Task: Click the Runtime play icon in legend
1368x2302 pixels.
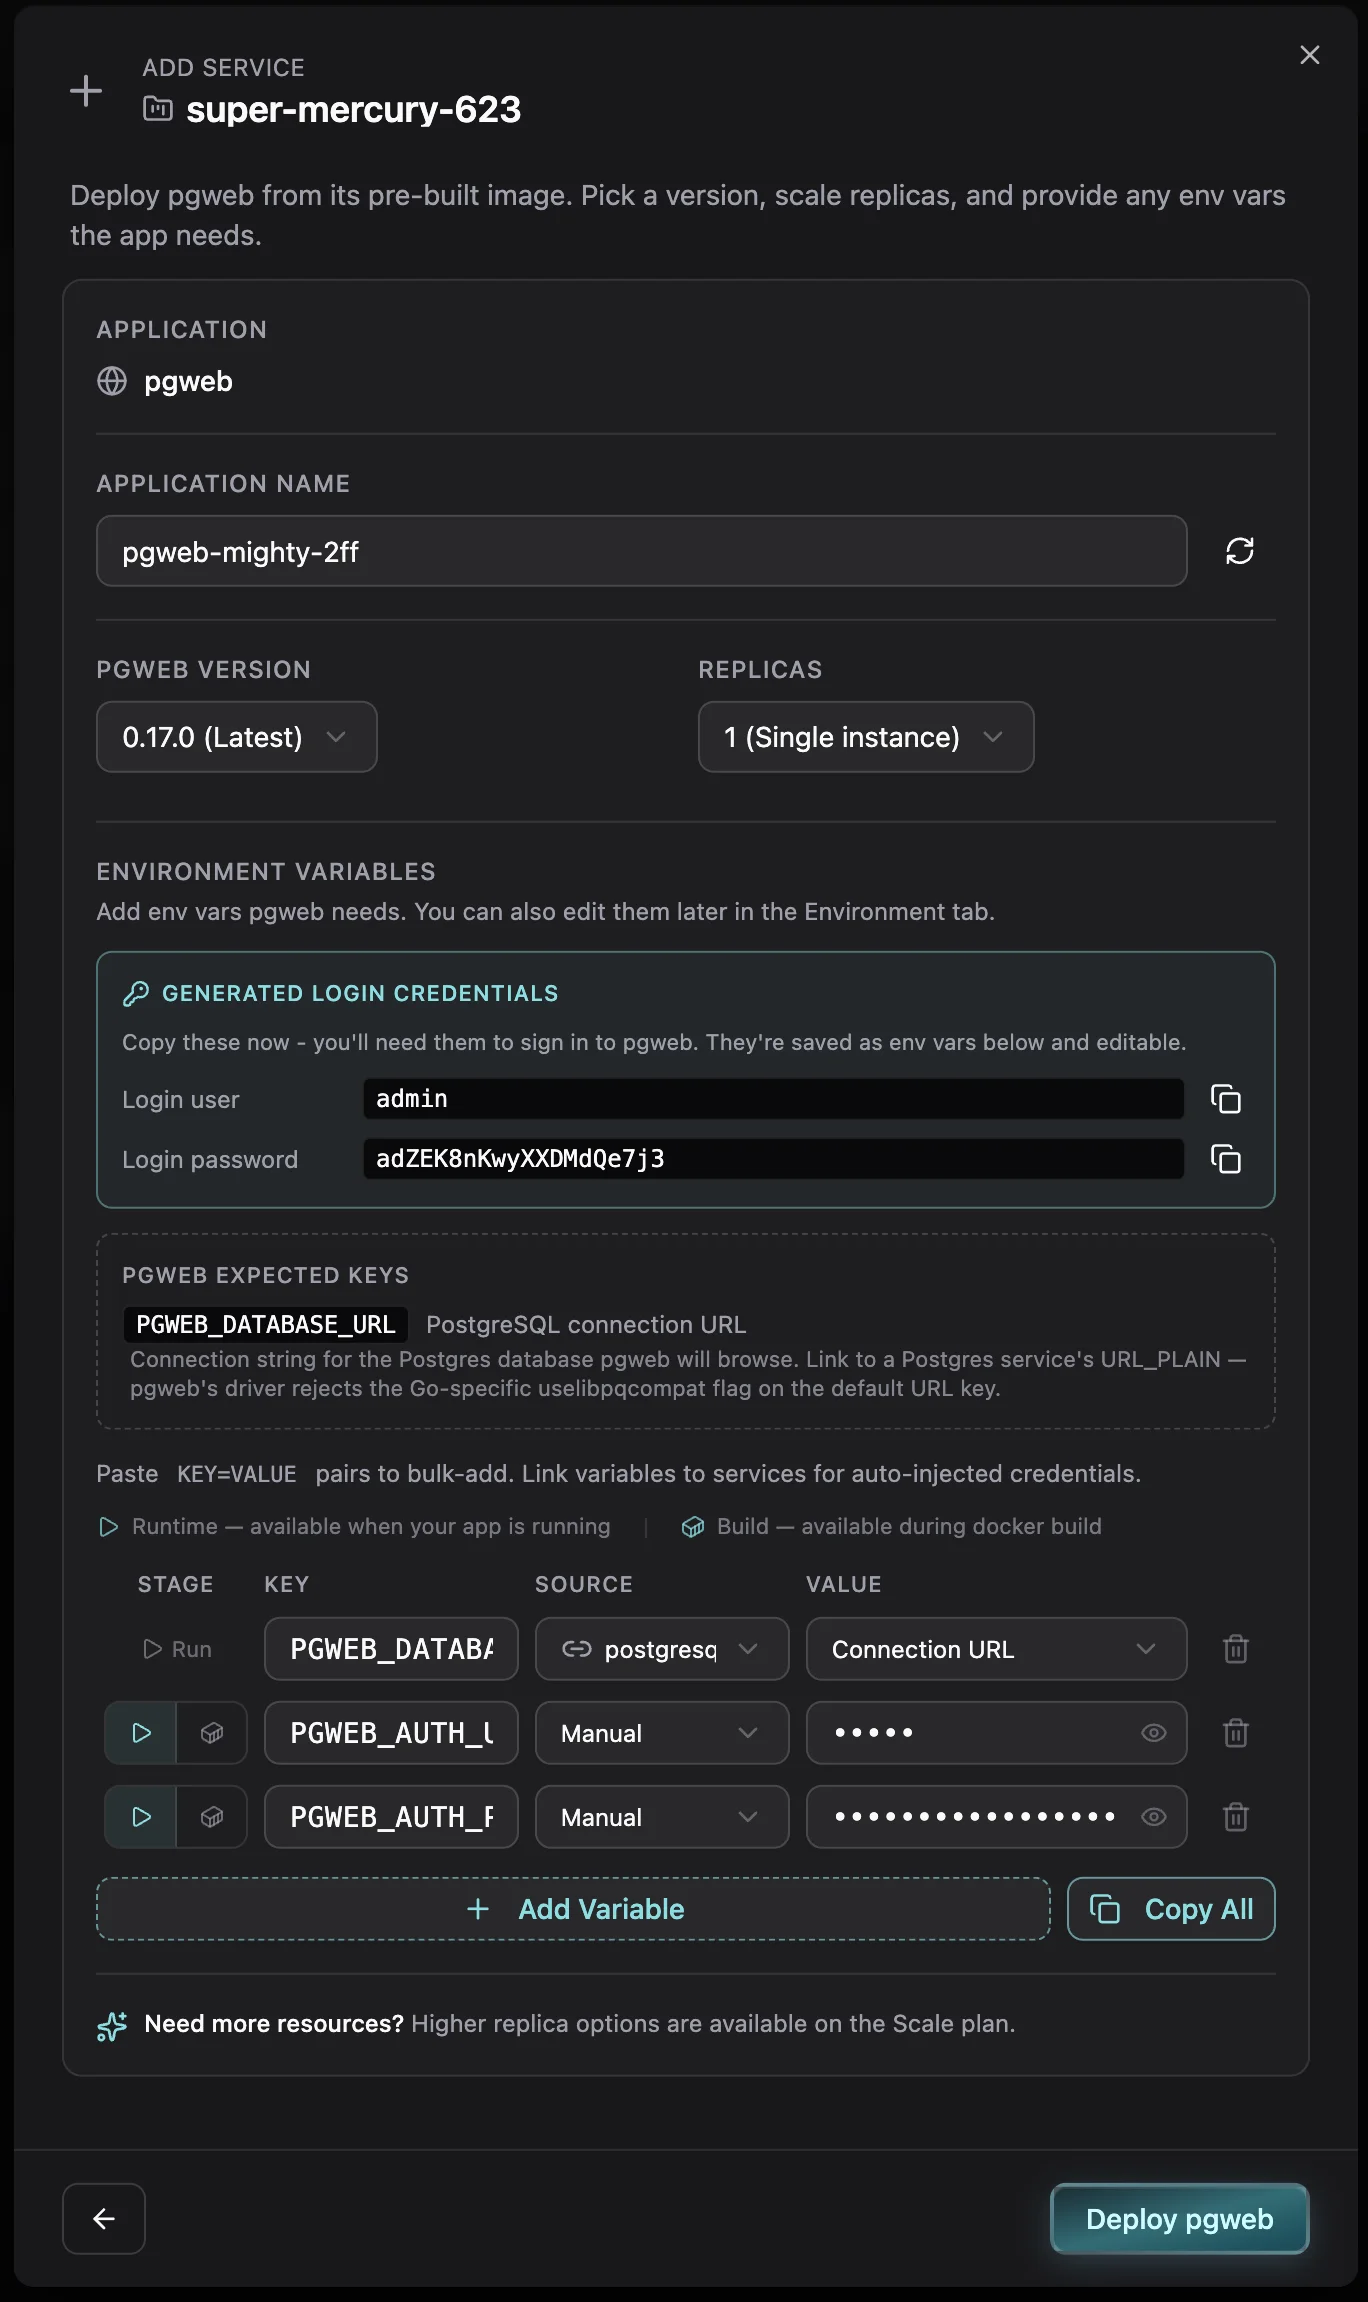Action: 108,1527
